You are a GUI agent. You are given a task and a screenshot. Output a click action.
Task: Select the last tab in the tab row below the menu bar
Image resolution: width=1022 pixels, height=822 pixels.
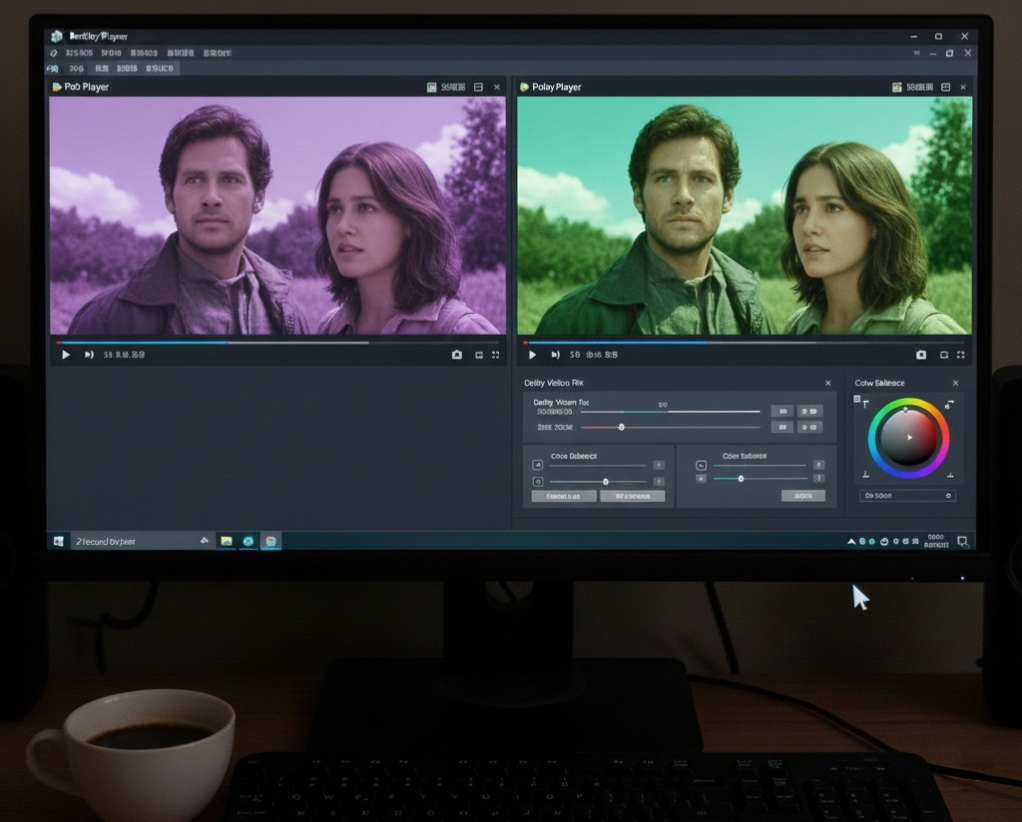pyautogui.click(x=160, y=69)
